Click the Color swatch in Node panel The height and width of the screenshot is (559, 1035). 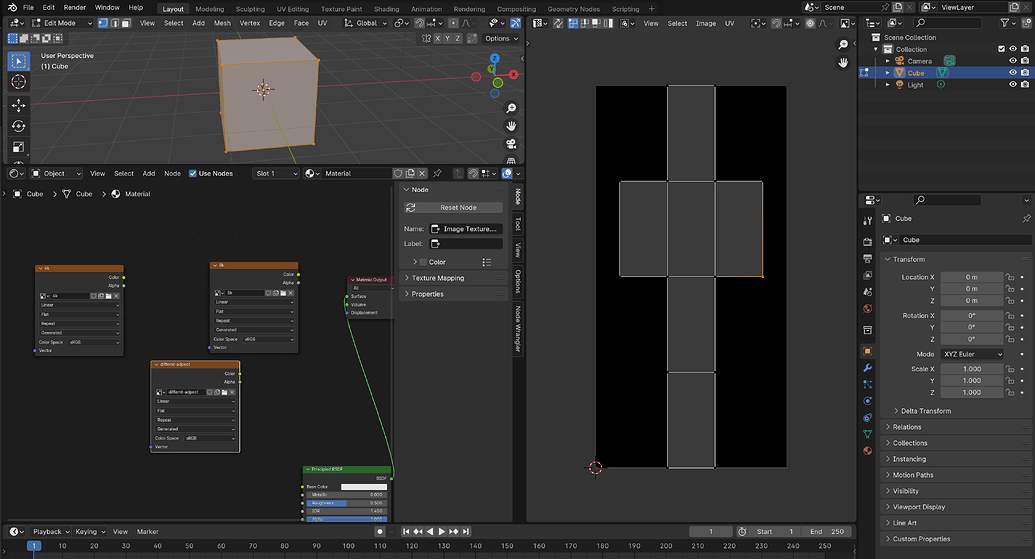coord(423,262)
